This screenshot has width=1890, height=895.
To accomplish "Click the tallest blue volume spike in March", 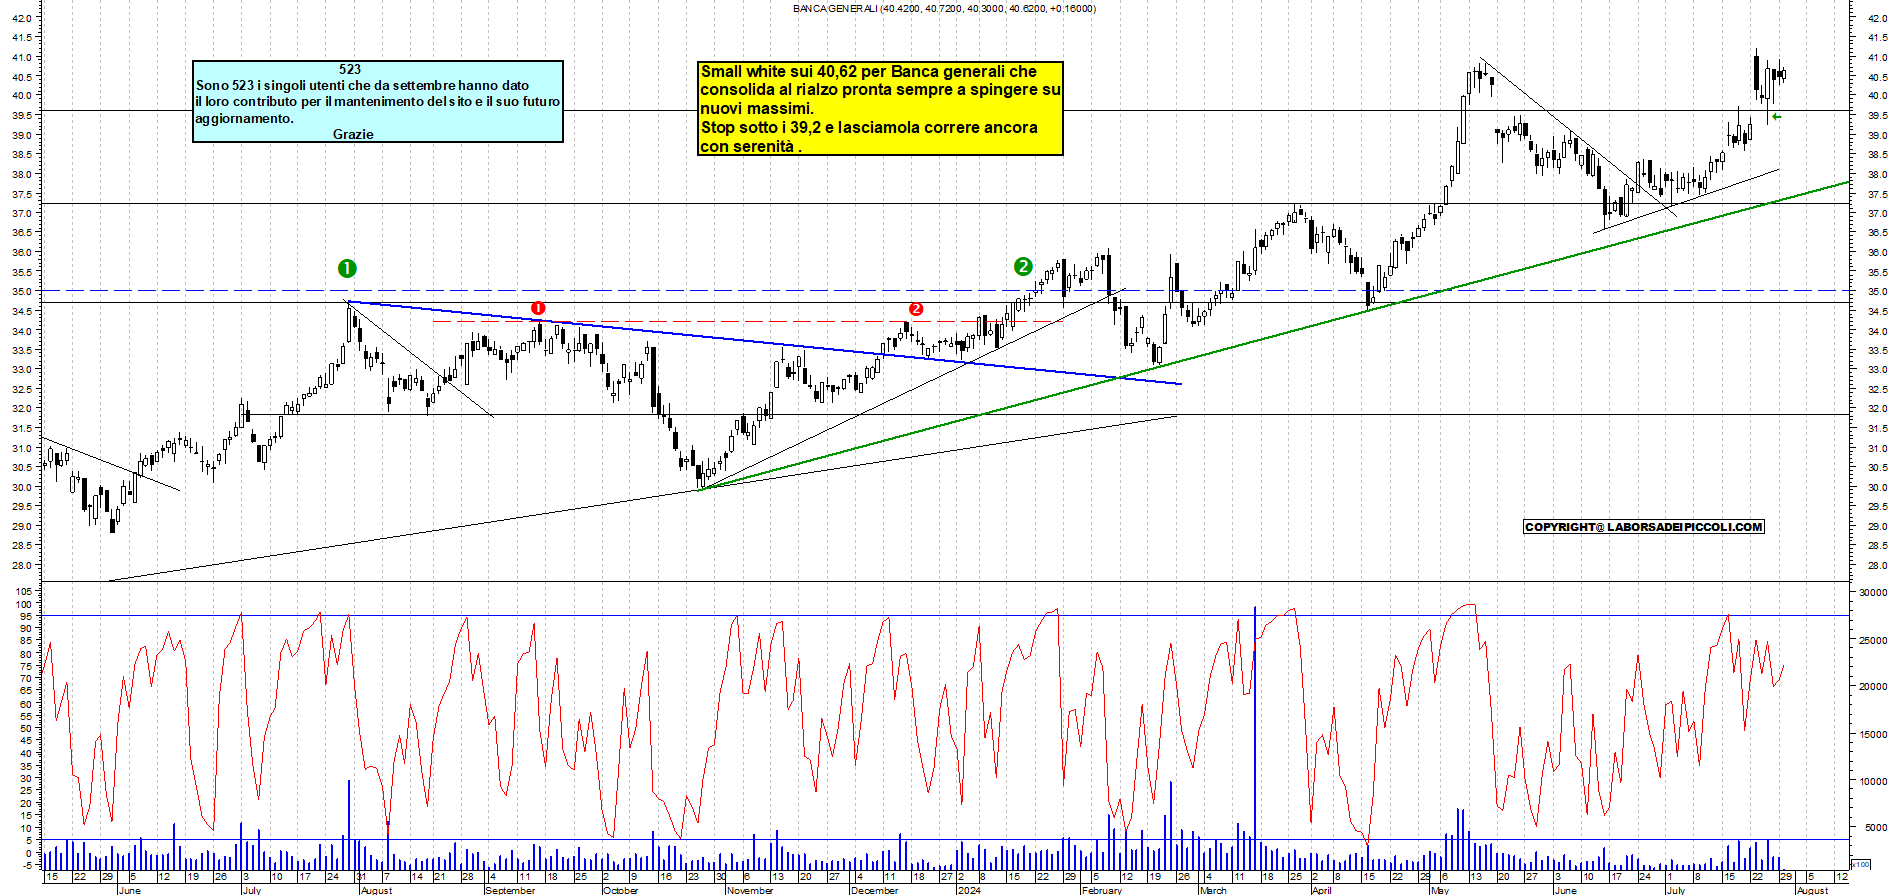I will 1254,738.
